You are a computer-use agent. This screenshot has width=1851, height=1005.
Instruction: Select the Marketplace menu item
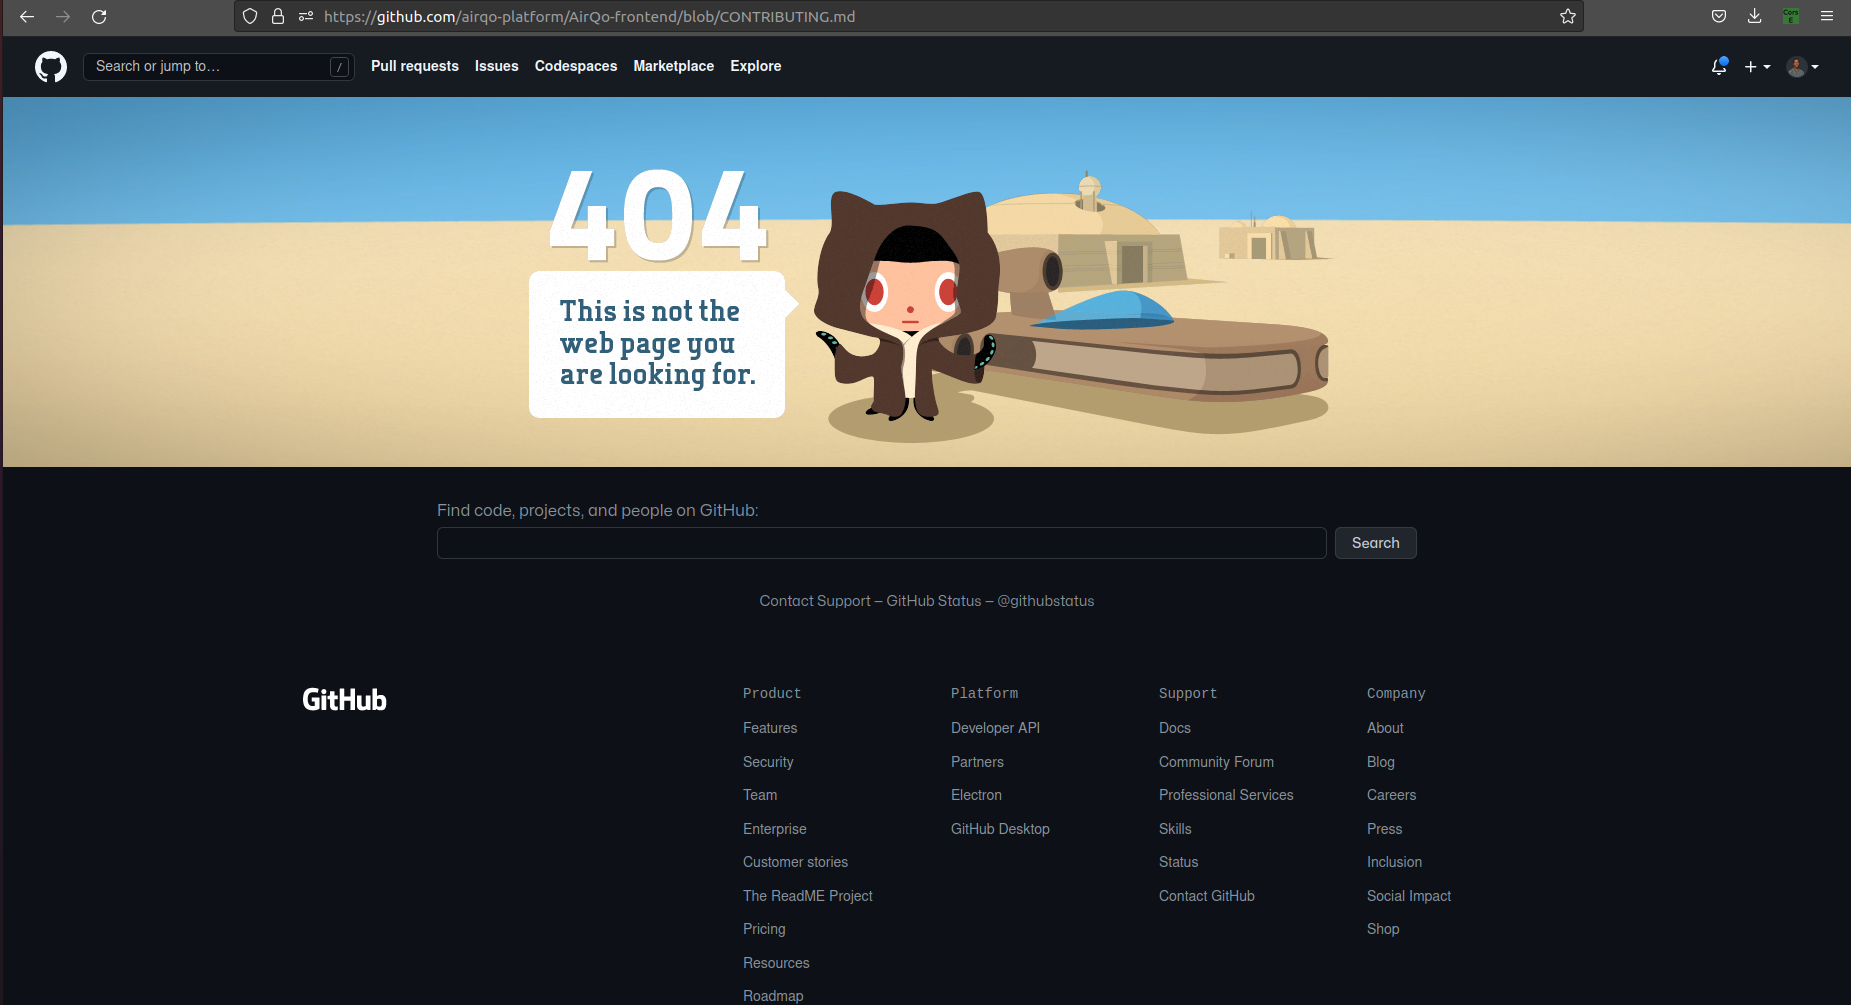pos(673,66)
